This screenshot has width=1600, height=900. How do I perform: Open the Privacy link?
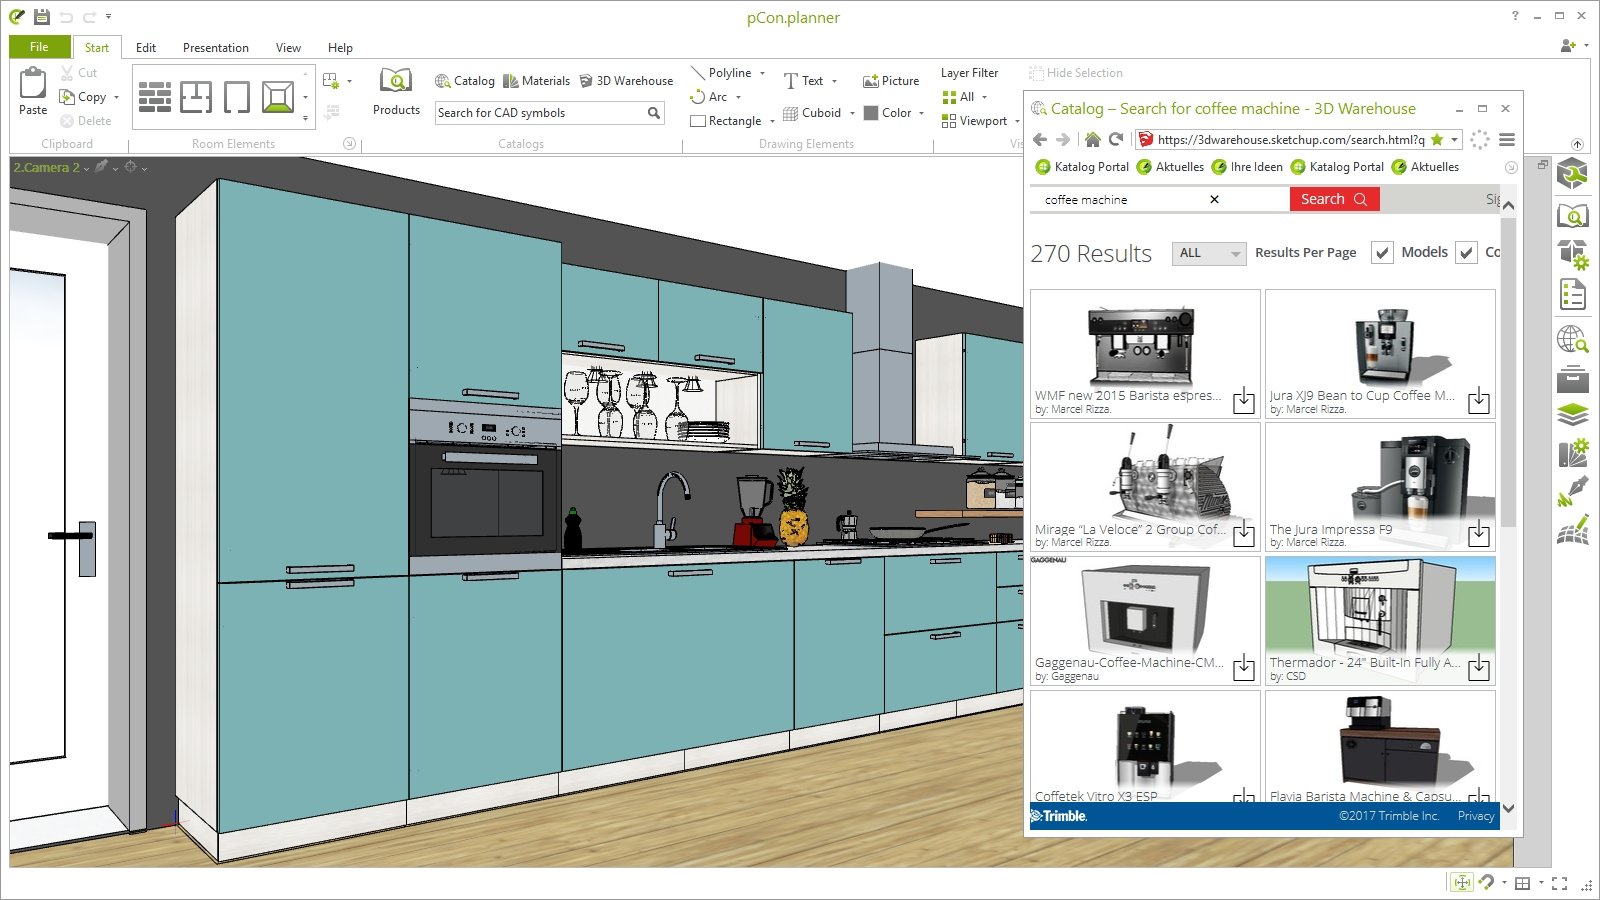click(1476, 816)
